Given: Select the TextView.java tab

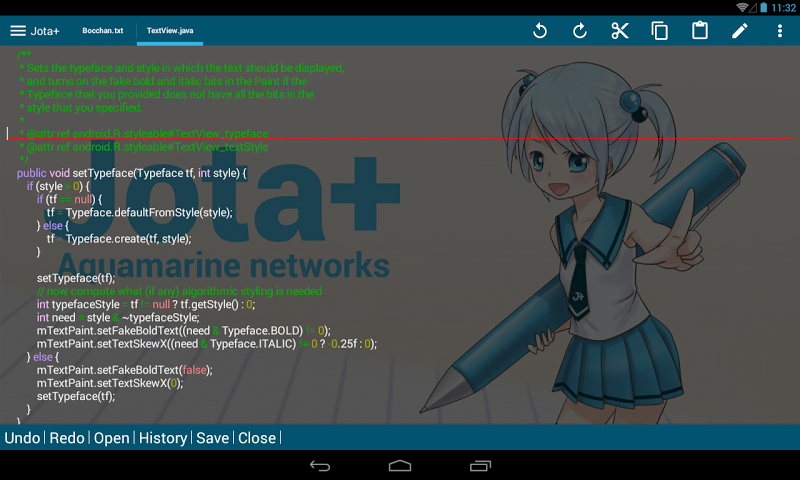Looking at the screenshot, I should (170, 31).
